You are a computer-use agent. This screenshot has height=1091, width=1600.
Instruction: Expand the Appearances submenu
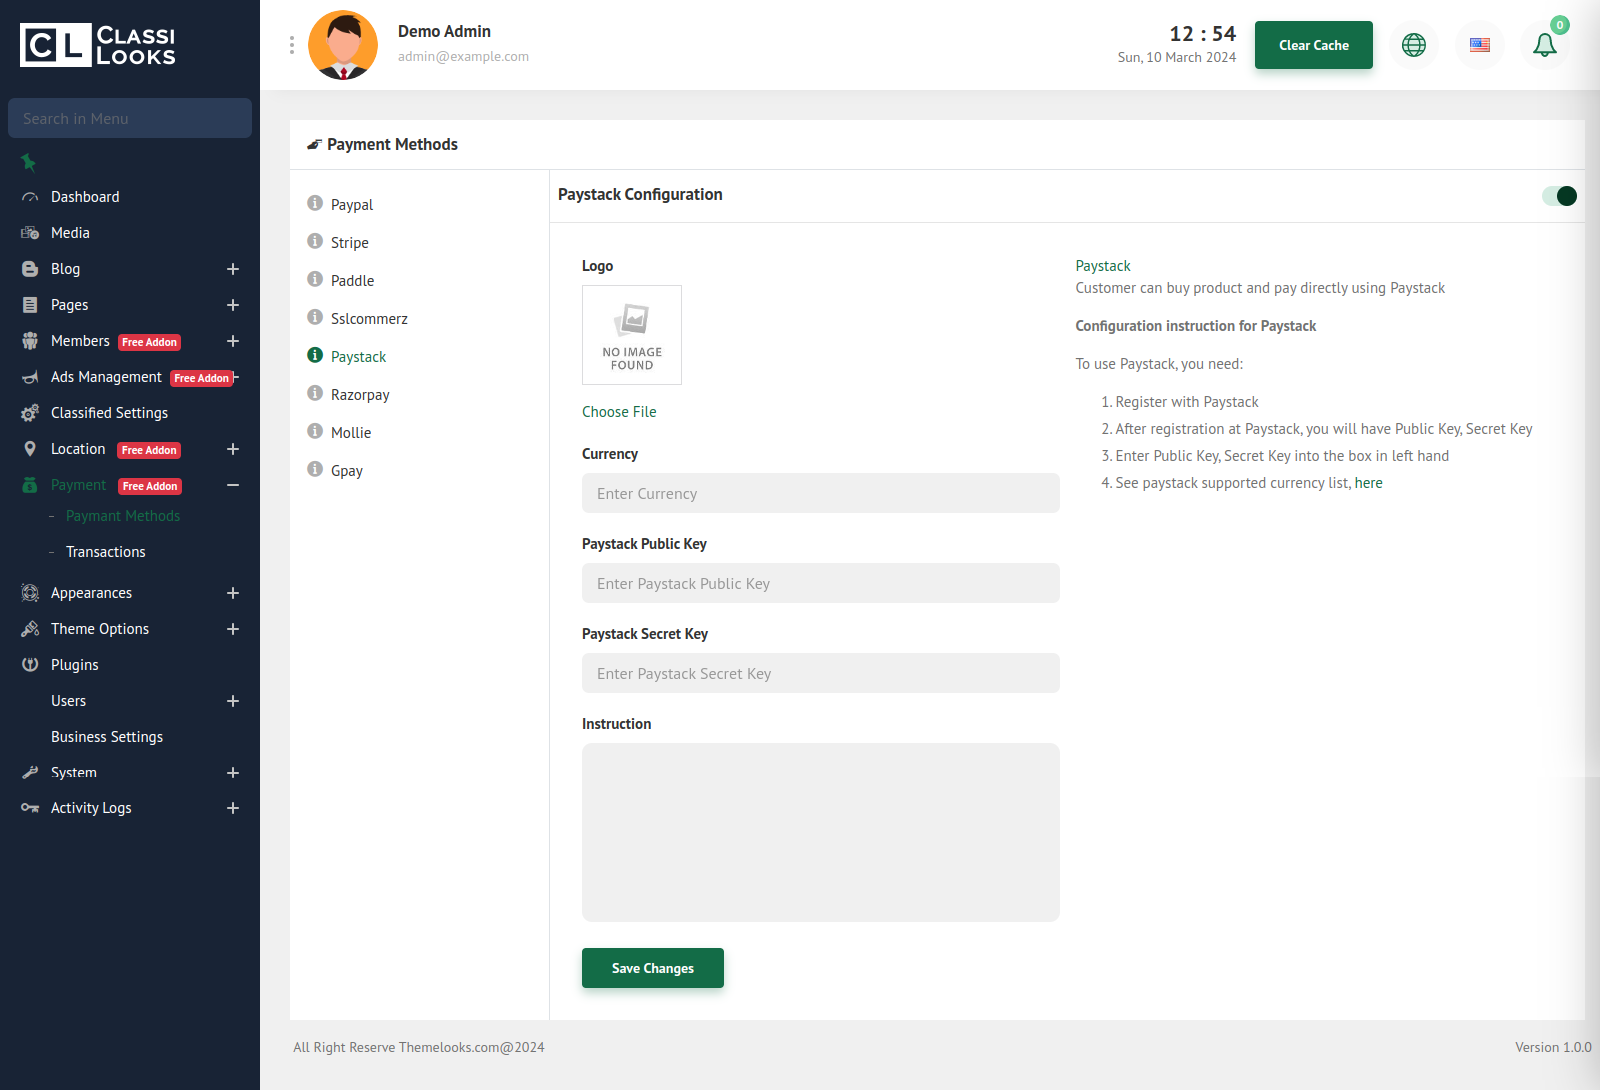233,593
